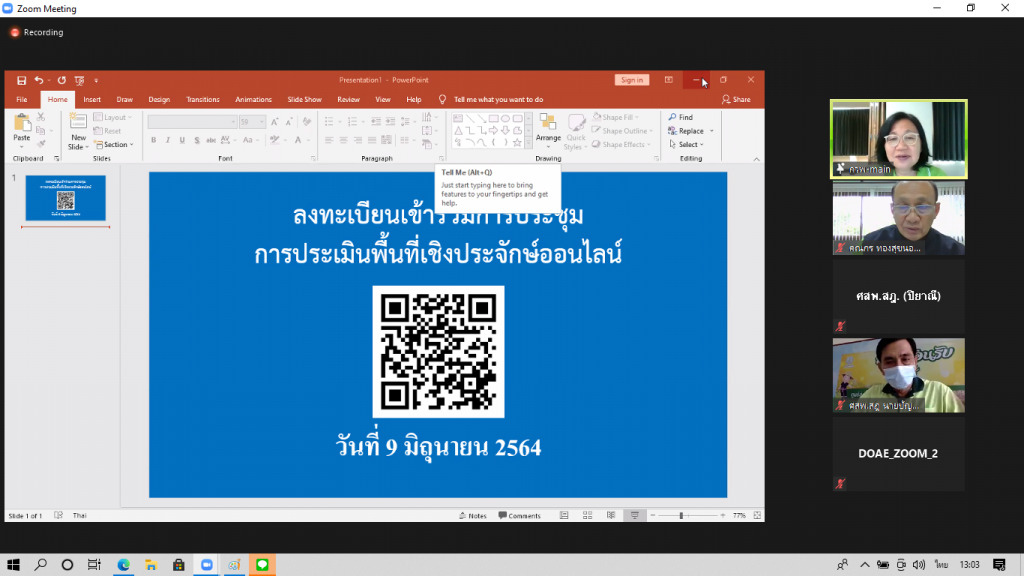Open the font name combo box

(192, 121)
